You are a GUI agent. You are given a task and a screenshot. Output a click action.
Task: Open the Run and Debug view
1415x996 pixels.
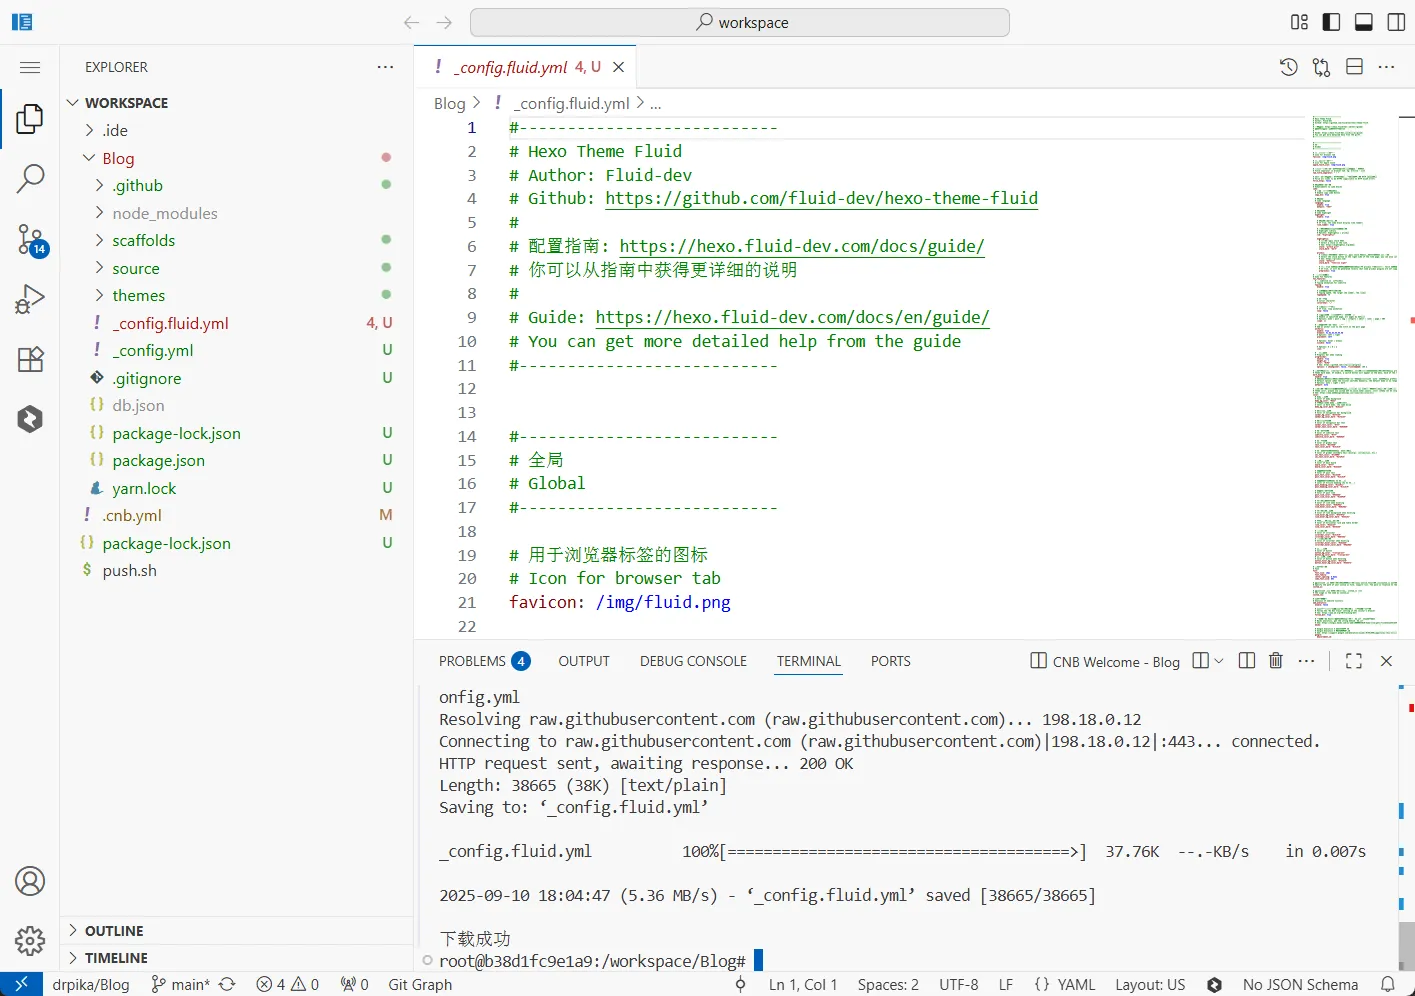coord(30,299)
